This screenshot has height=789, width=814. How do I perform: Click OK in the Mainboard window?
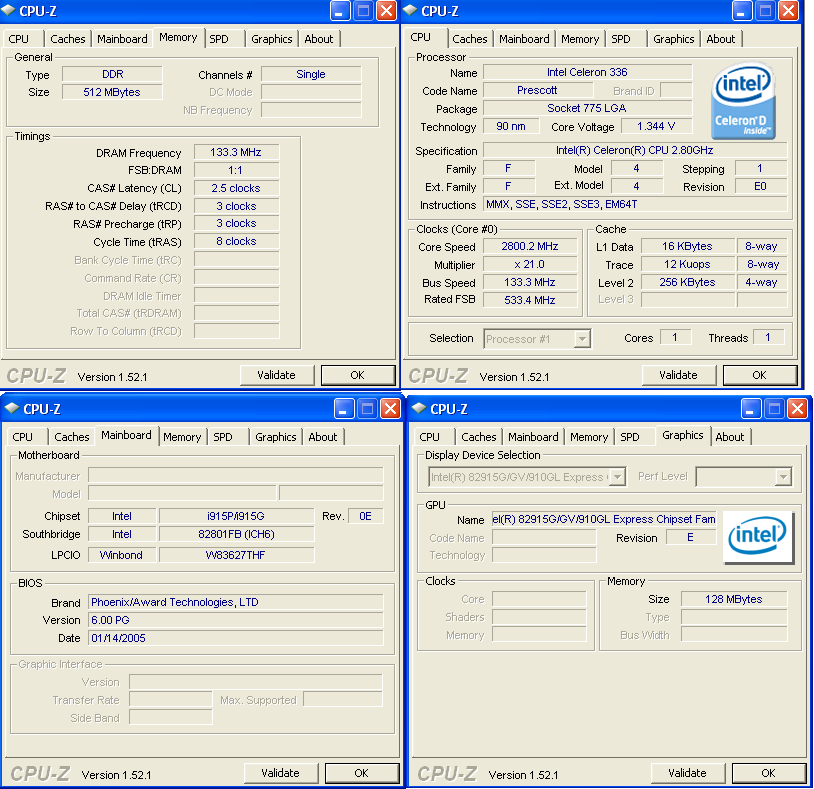pos(362,773)
